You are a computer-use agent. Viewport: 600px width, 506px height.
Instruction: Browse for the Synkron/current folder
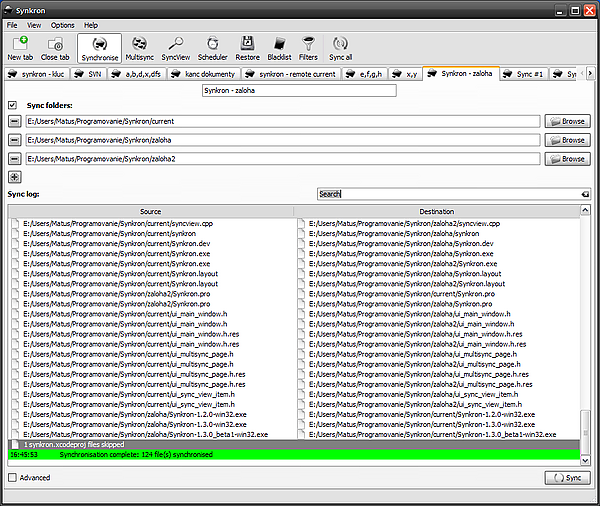pyautogui.click(x=567, y=121)
